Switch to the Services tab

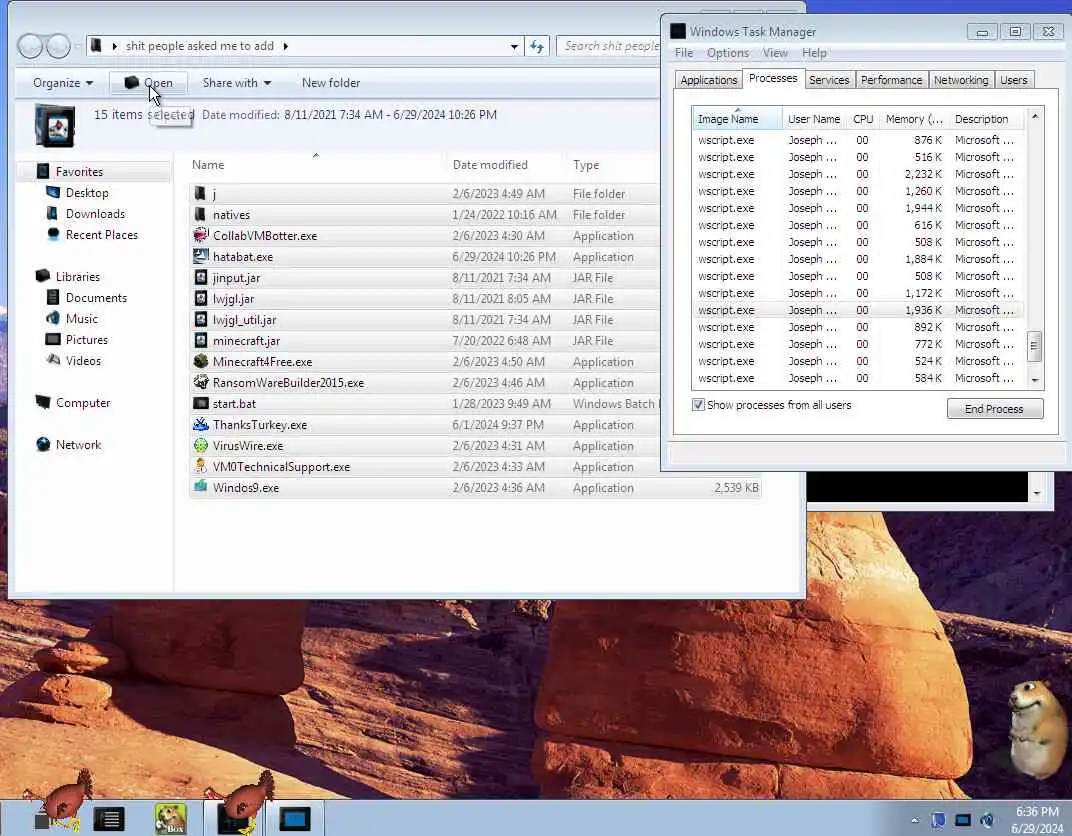[x=829, y=80]
